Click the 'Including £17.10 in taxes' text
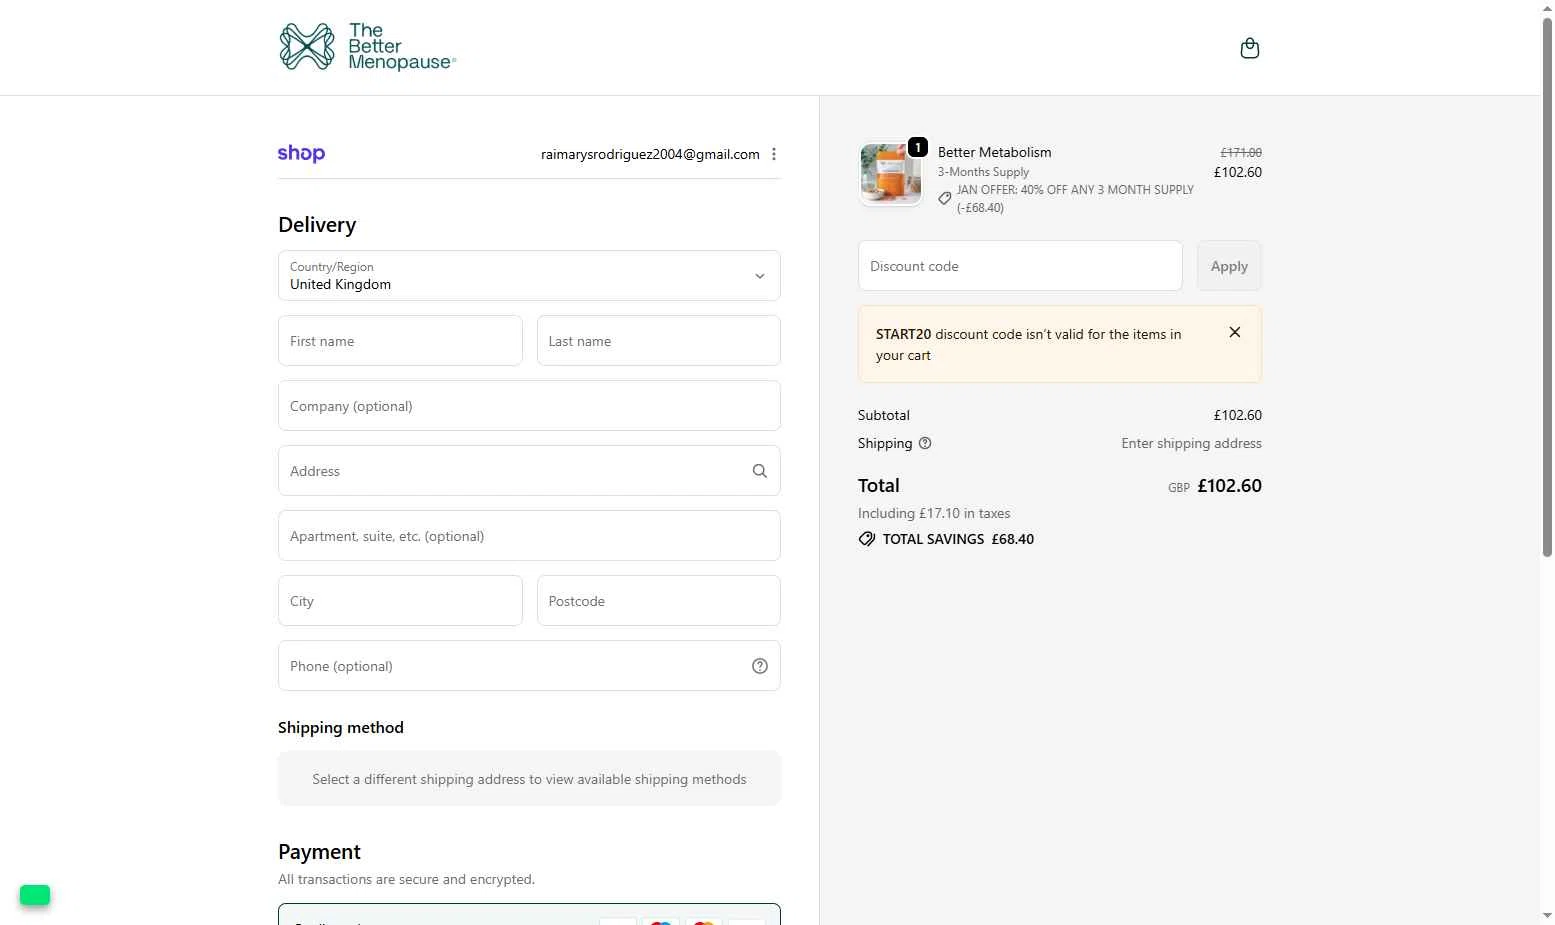Viewport: 1555px width, 925px height. pyautogui.click(x=934, y=513)
